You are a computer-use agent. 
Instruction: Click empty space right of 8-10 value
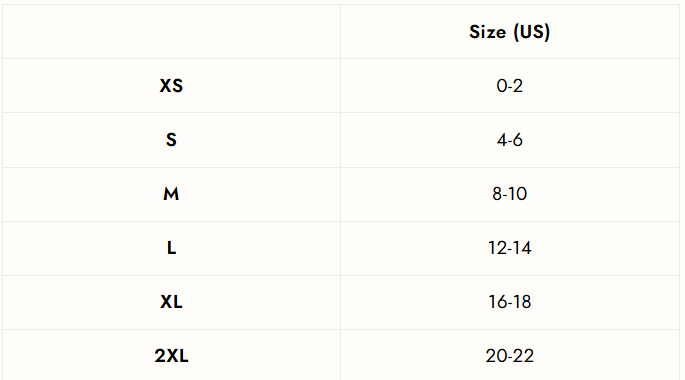click(603, 194)
